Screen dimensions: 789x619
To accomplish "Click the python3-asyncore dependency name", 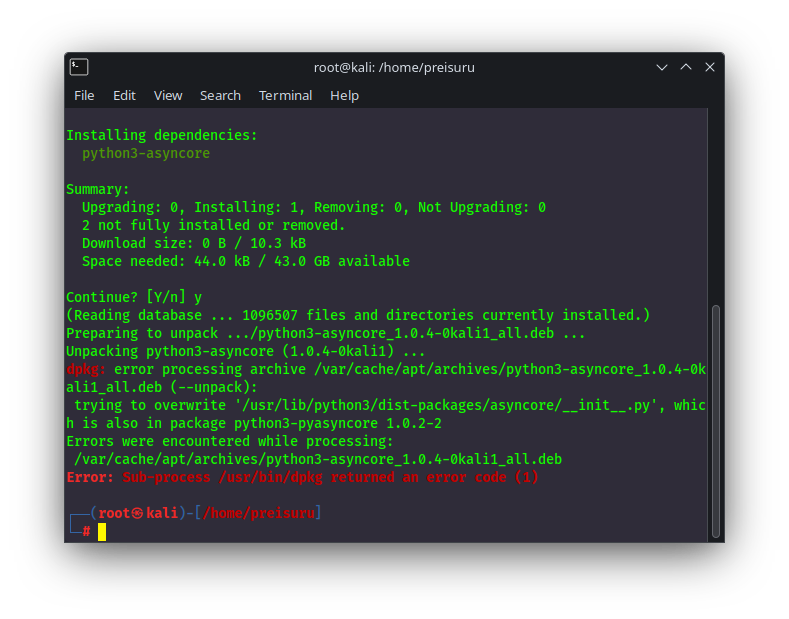I will [146, 153].
